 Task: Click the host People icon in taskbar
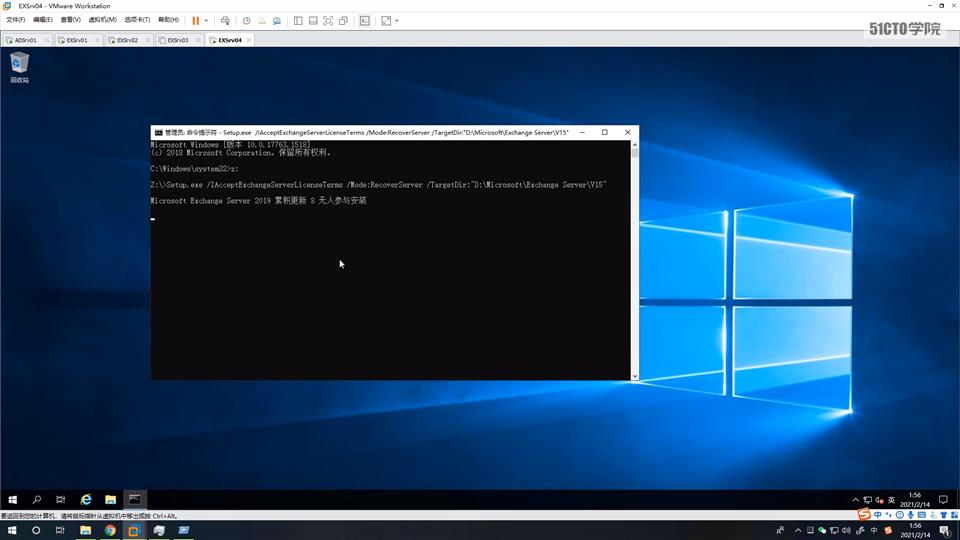pos(780,530)
